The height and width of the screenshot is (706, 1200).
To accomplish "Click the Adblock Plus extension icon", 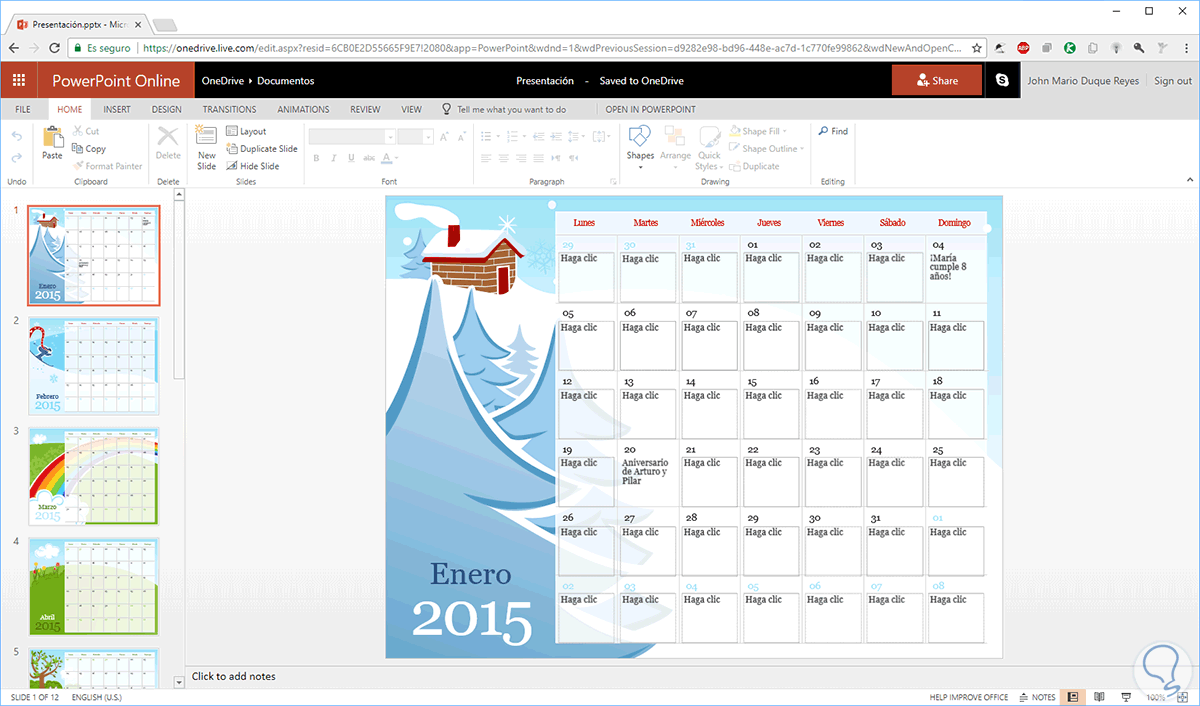I will click(x=1024, y=47).
